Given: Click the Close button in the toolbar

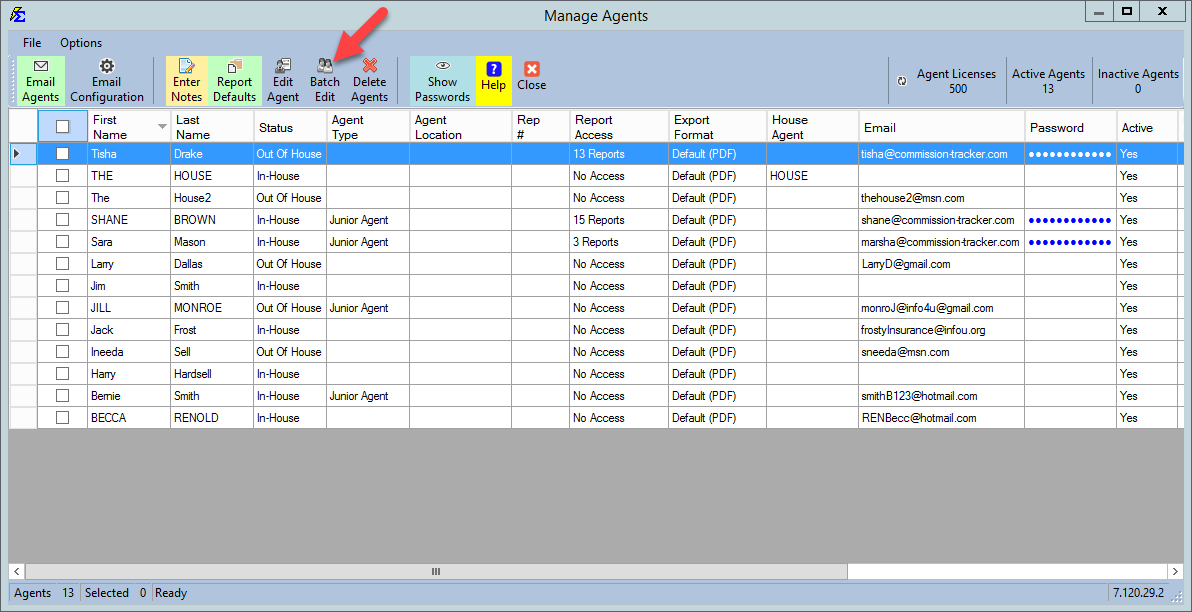Looking at the screenshot, I should 531,80.
